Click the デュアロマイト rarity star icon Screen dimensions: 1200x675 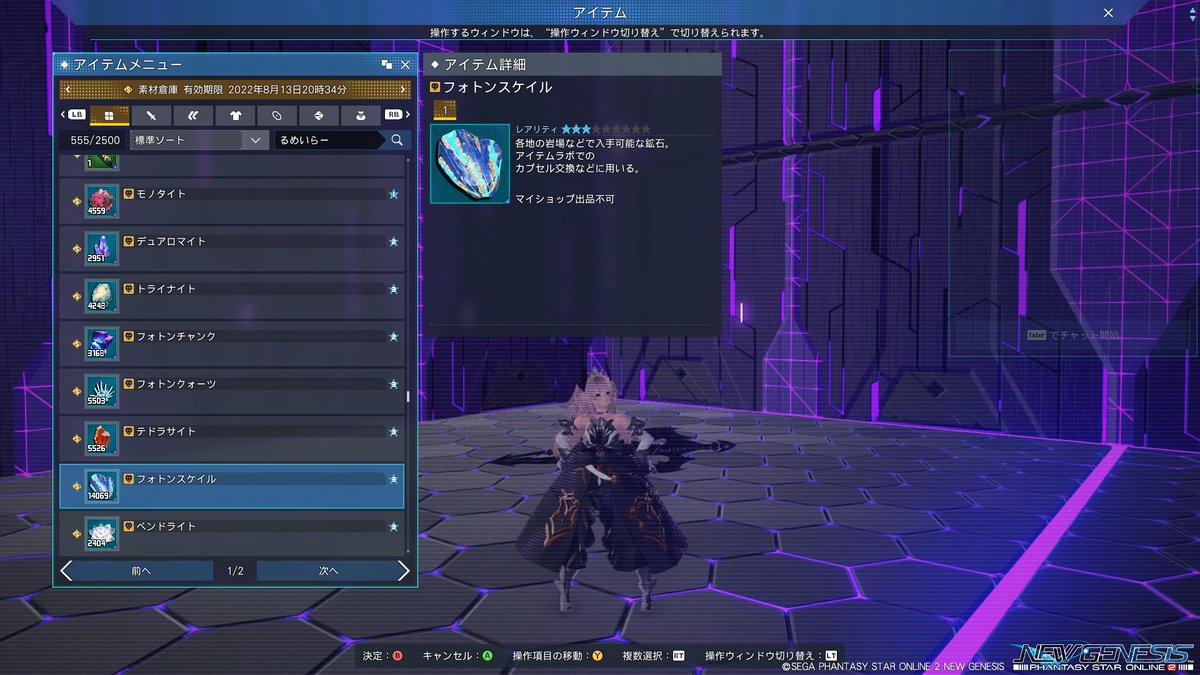[x=394, y=241]
